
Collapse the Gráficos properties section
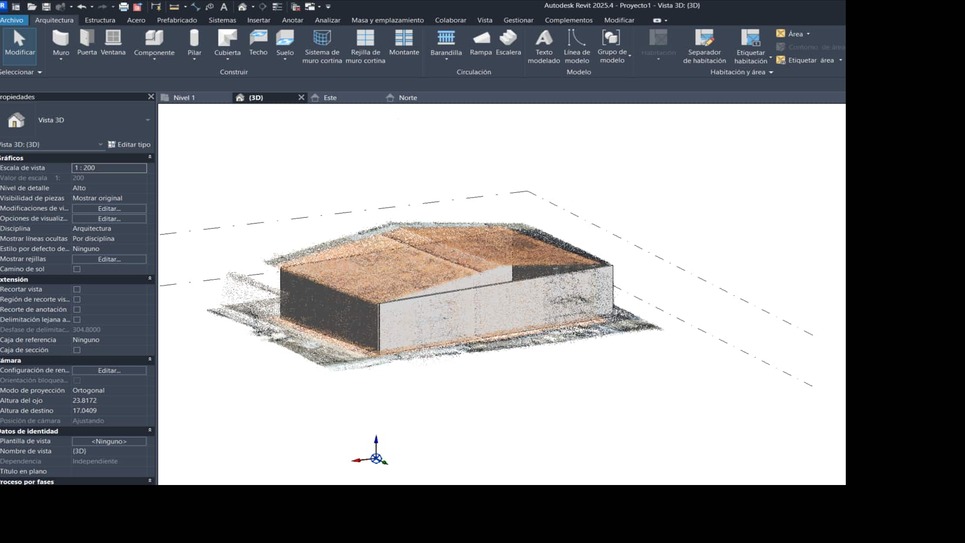coord(150,158)
